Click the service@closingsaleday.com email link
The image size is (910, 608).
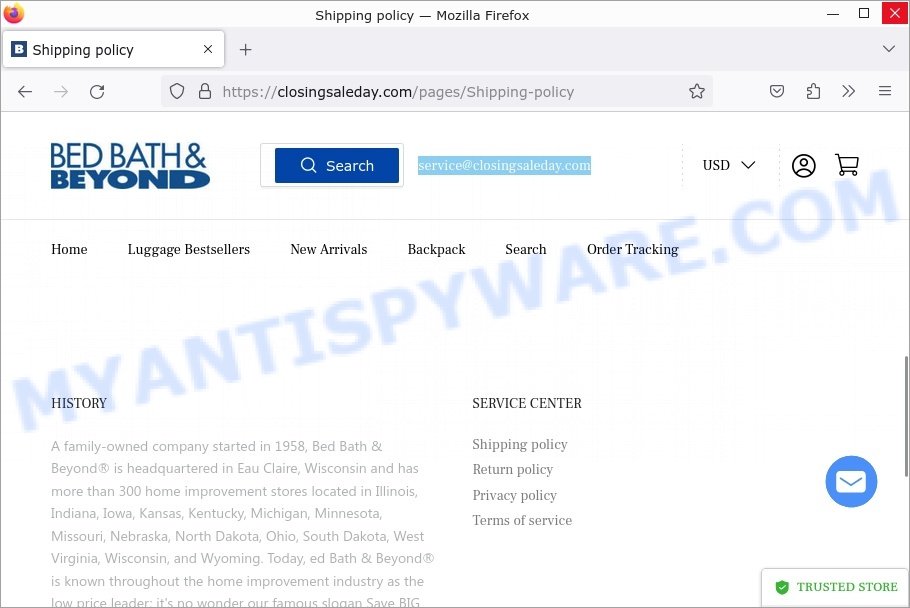tap(504, 165)
